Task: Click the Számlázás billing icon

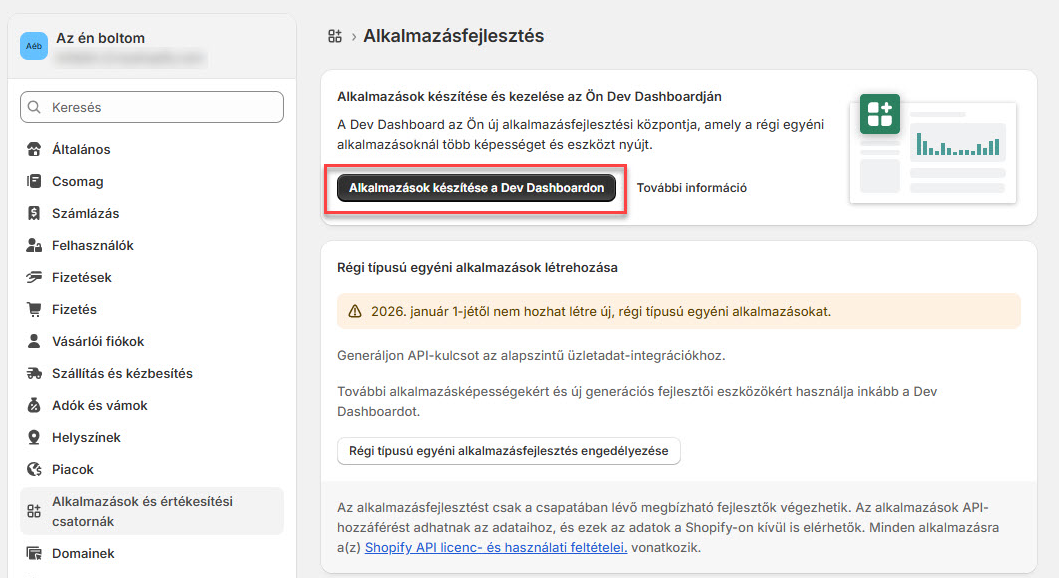Action: click(x=34, y=214)
